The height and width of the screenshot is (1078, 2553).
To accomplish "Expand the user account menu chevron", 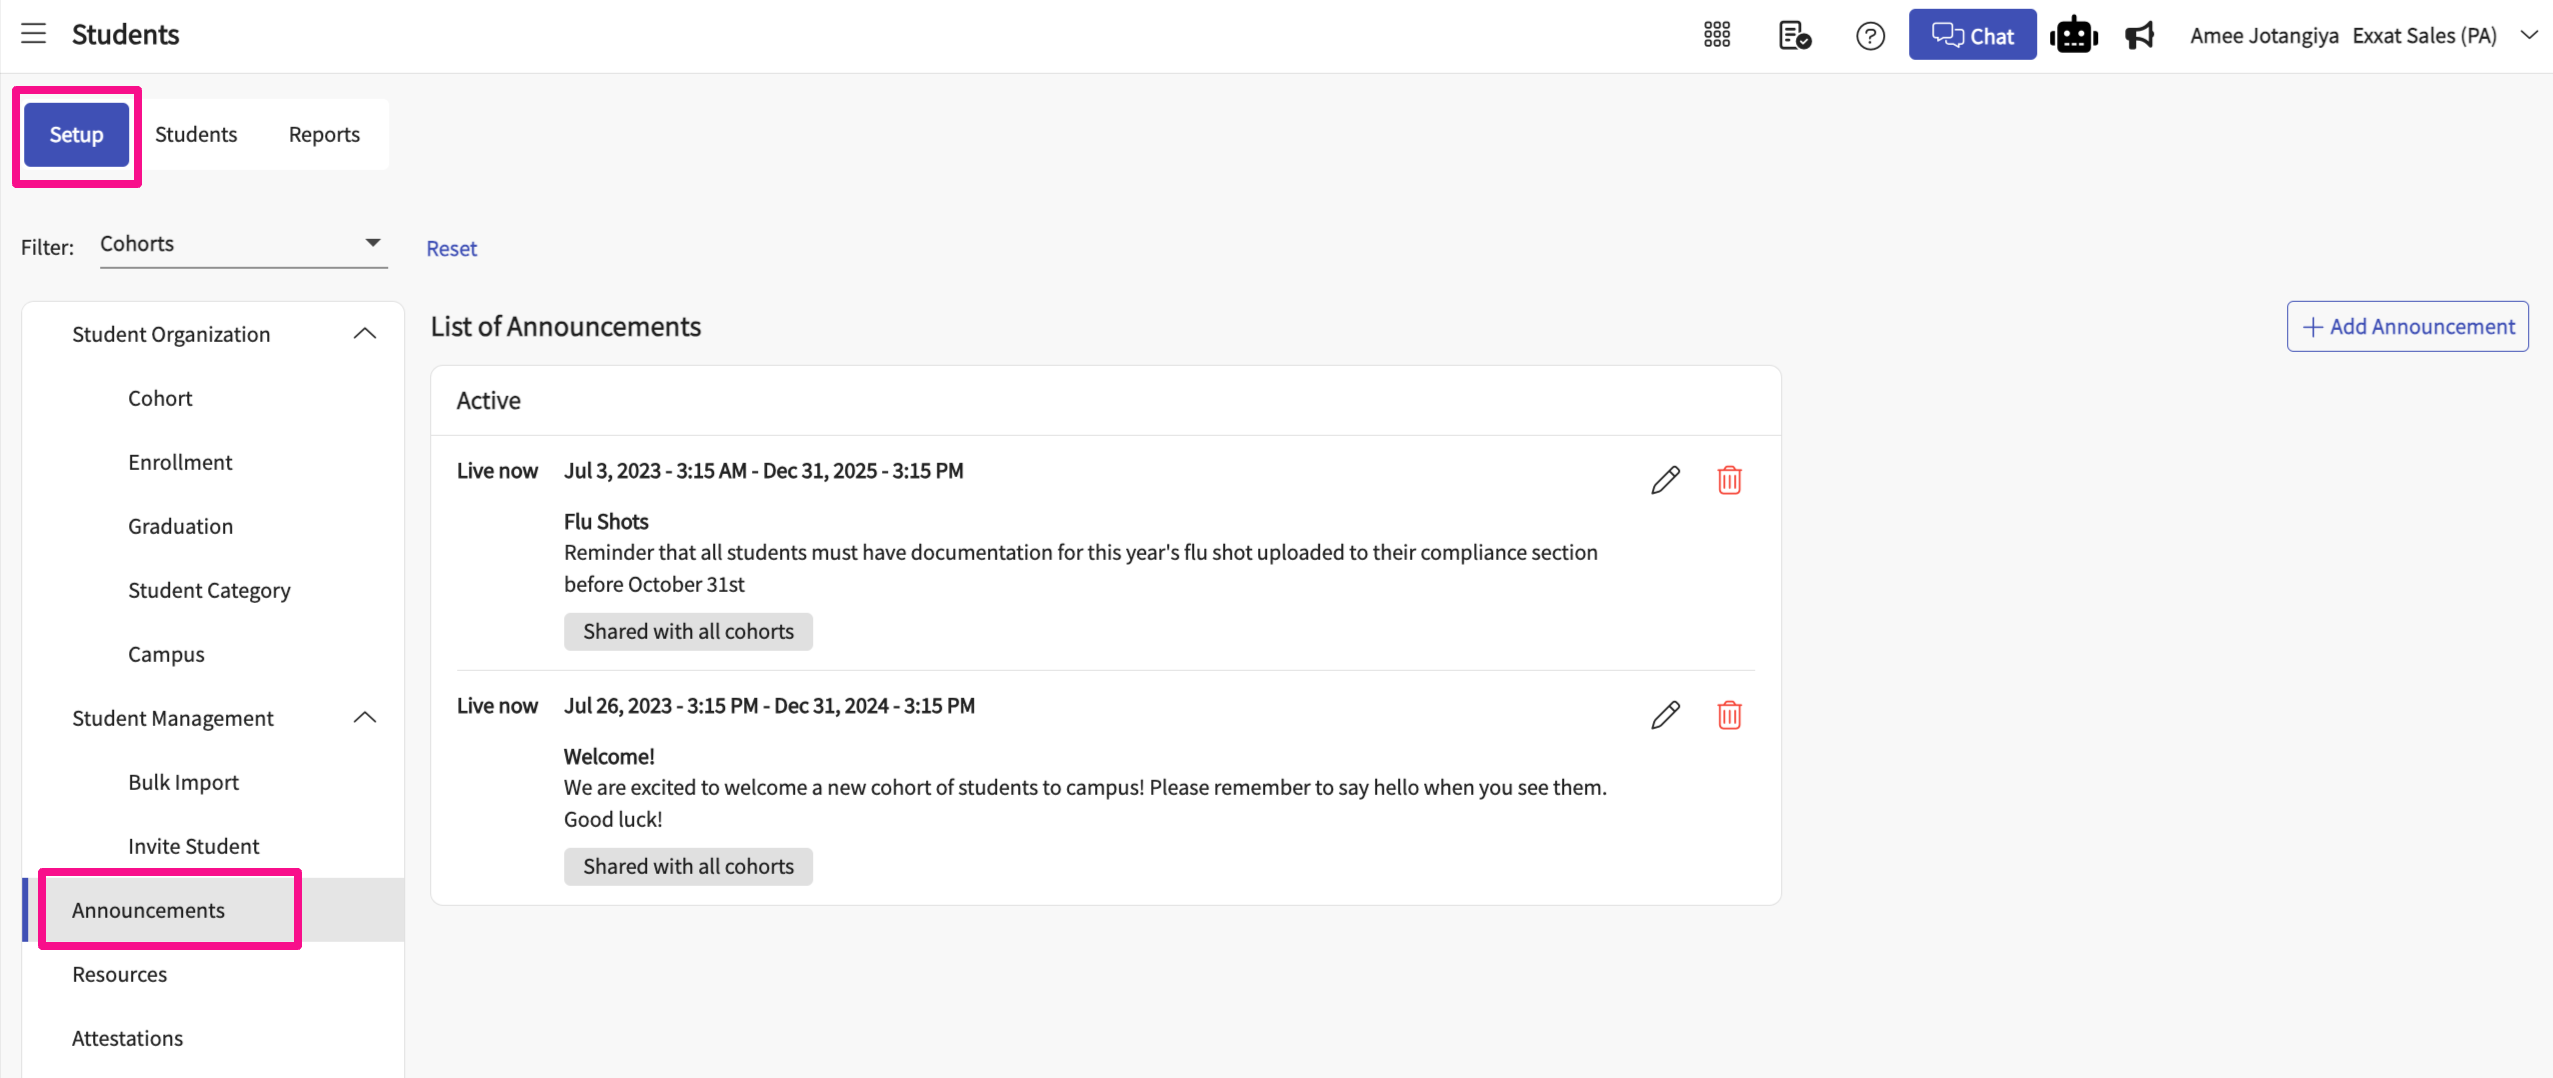I will tap(2529, 35).
